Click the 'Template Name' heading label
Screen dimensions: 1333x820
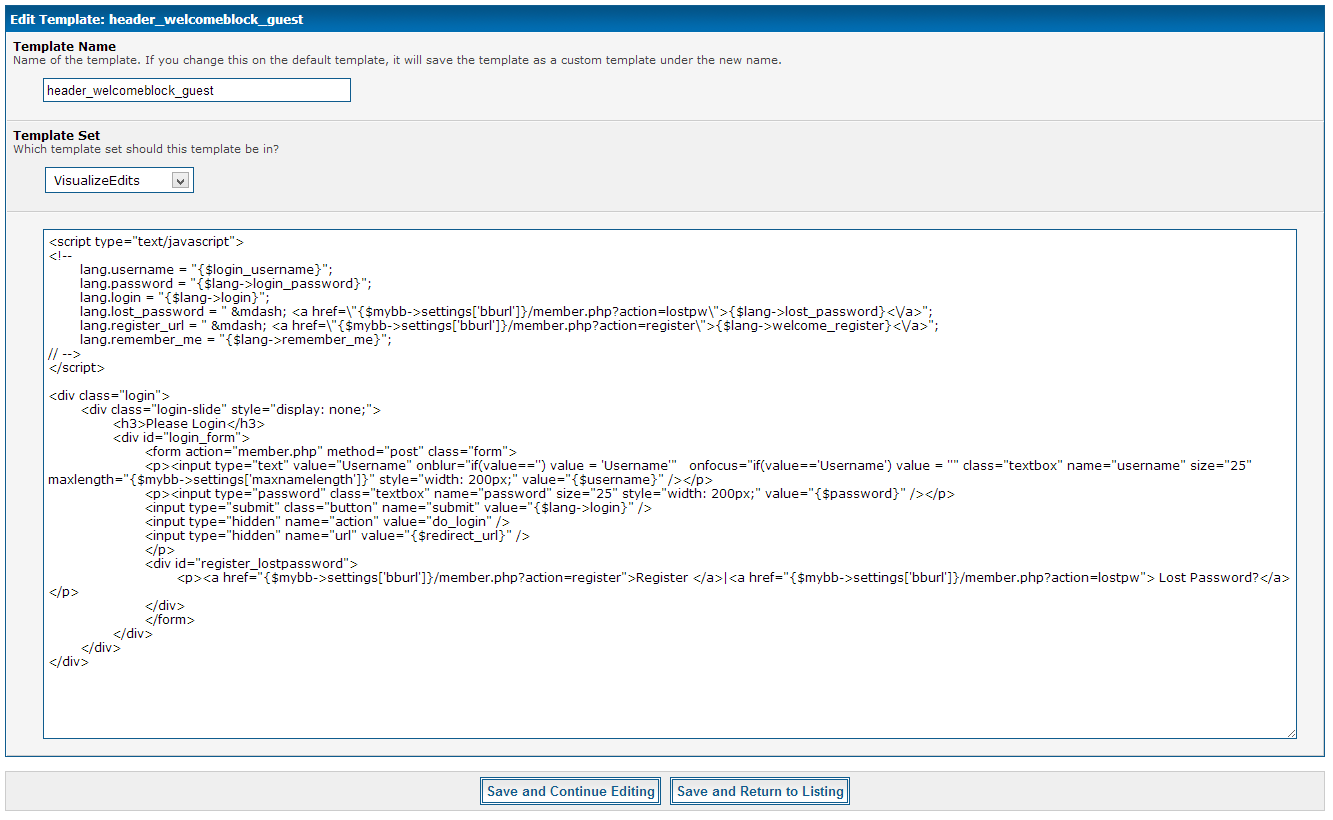click(64, 46)
